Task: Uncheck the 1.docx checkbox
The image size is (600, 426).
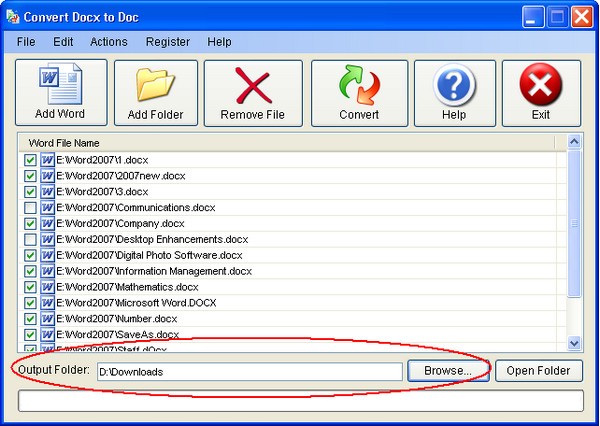Action: point(30,160)
